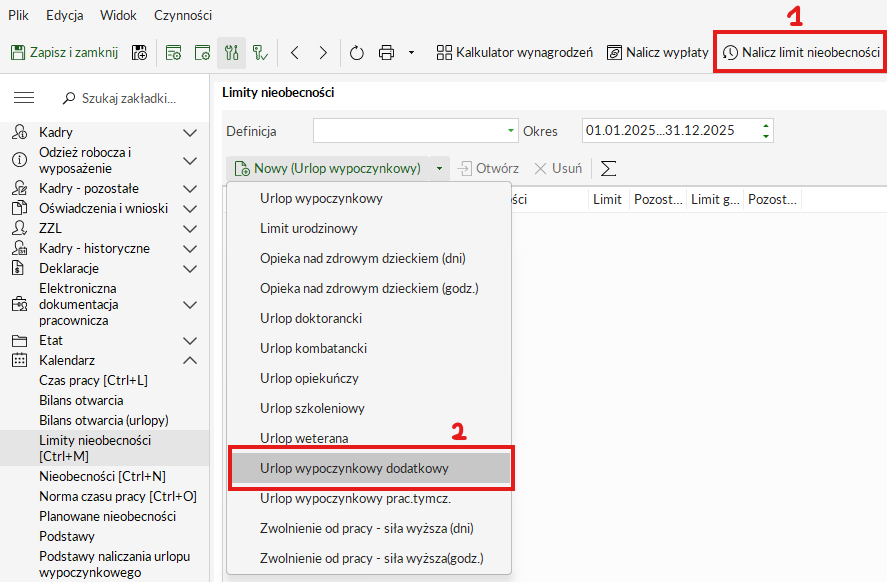
Task: Expand the Kadry section in sidebar
Action: (190, 132)
